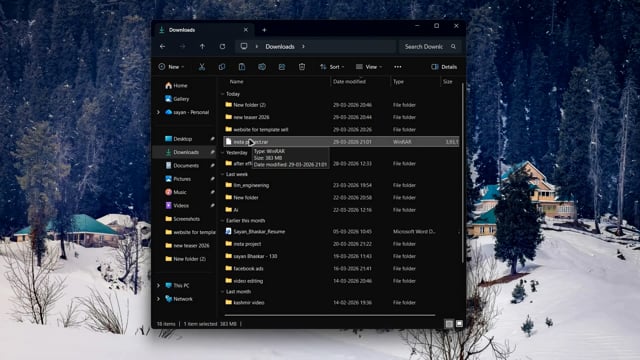Unpin Pictures using its pin icon

(x=212, y=179)
